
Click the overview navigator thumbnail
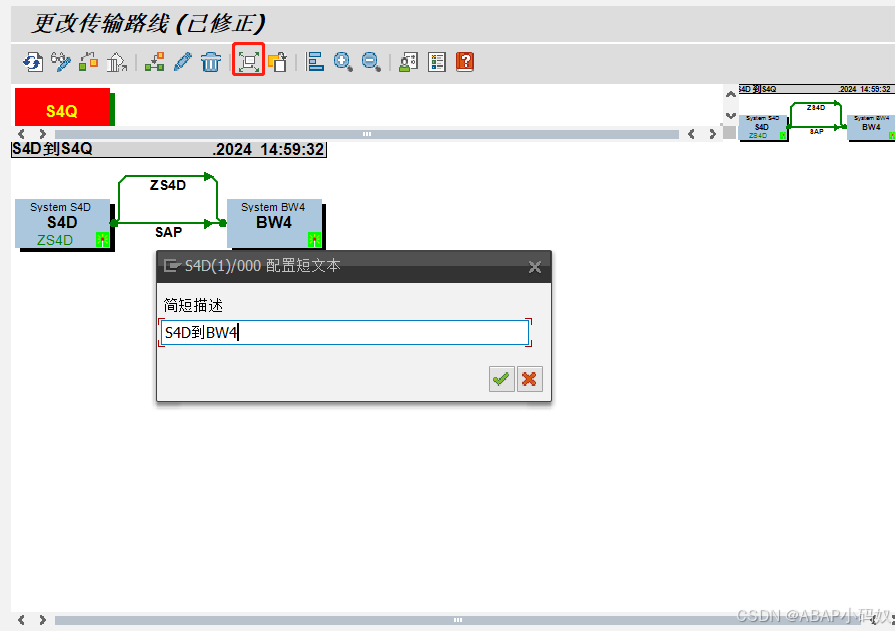point(816,113)
